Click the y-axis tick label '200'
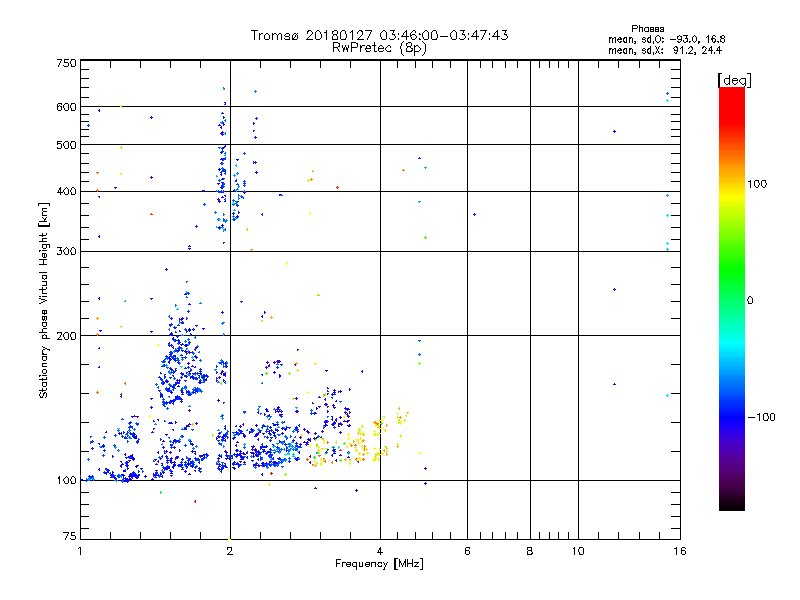The image size is (800, 600). (x=66, y=336)
